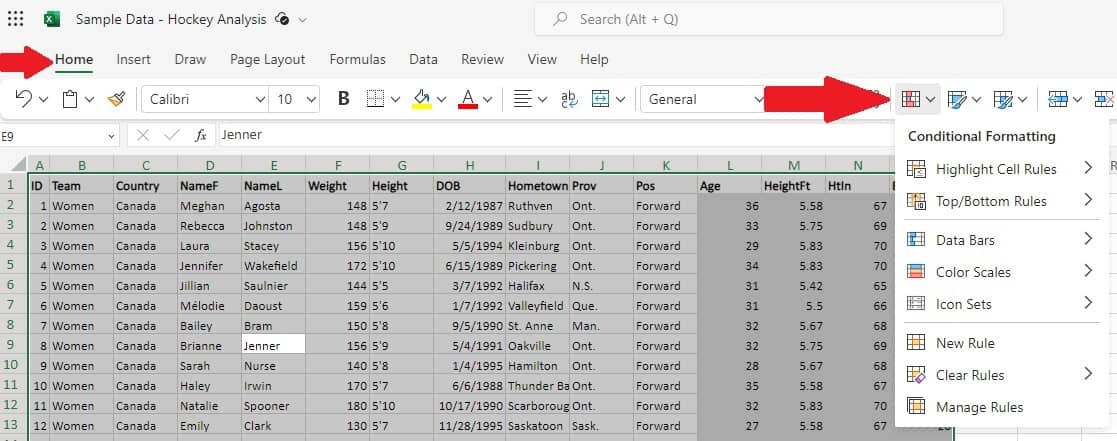The width and height of the screenshot is (1117, 441).
Task: Select the Hometown header cell
Action: (538, 186)
